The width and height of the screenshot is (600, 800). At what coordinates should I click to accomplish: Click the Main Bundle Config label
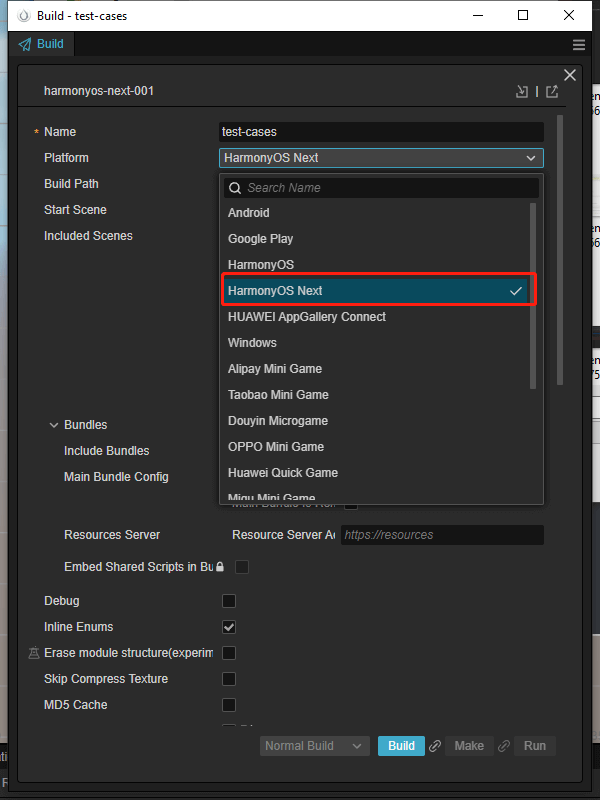tap(116, 477)
